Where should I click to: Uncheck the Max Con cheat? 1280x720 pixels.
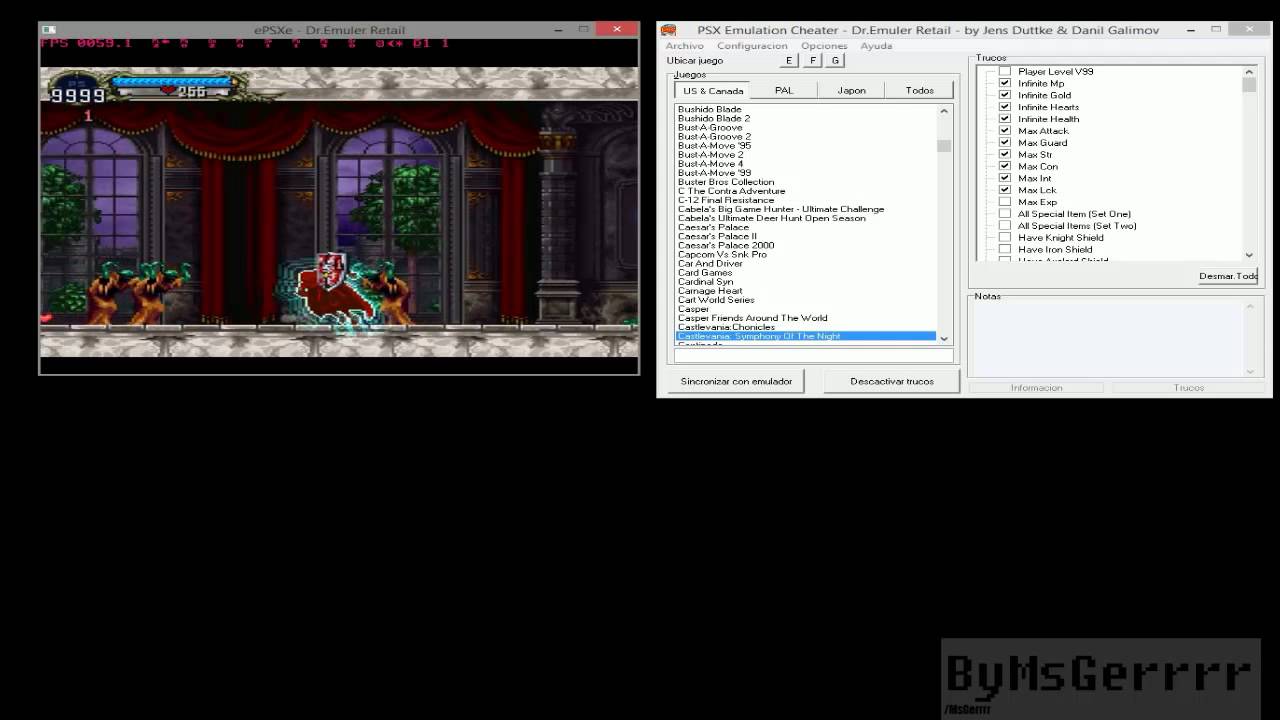click(1005, 166)
